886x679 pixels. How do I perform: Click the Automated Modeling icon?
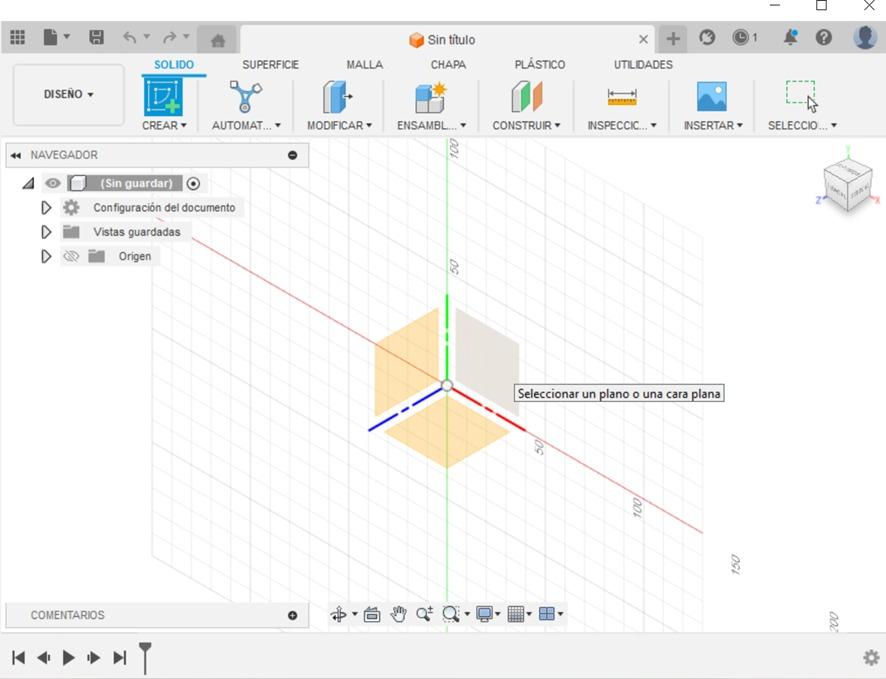pyautogui.click(x=245, y=97)
